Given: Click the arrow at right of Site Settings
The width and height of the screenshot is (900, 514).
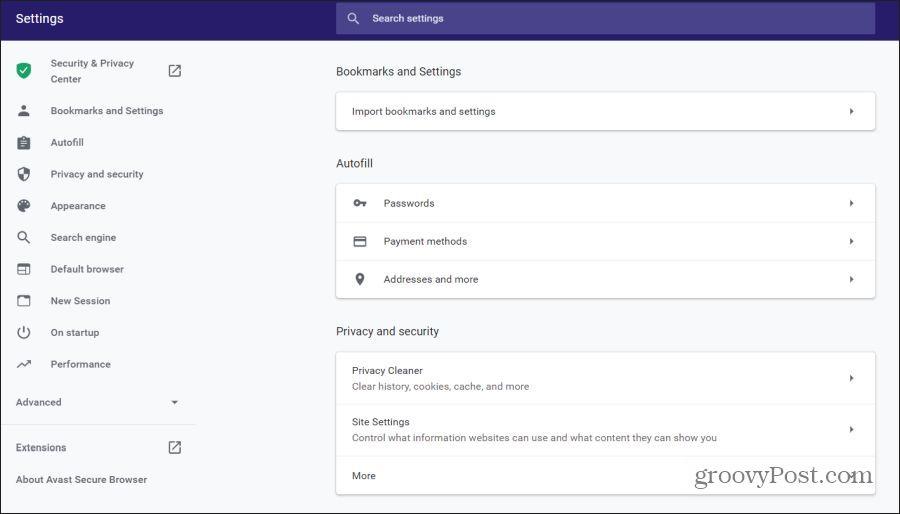Looking at the screenshot, I should tap(851, 429).
